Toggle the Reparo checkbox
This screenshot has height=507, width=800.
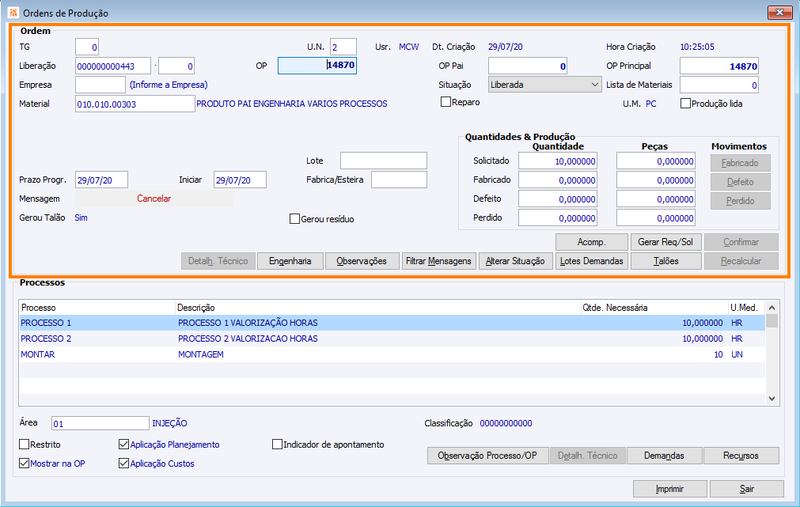(x=446, y=102)
